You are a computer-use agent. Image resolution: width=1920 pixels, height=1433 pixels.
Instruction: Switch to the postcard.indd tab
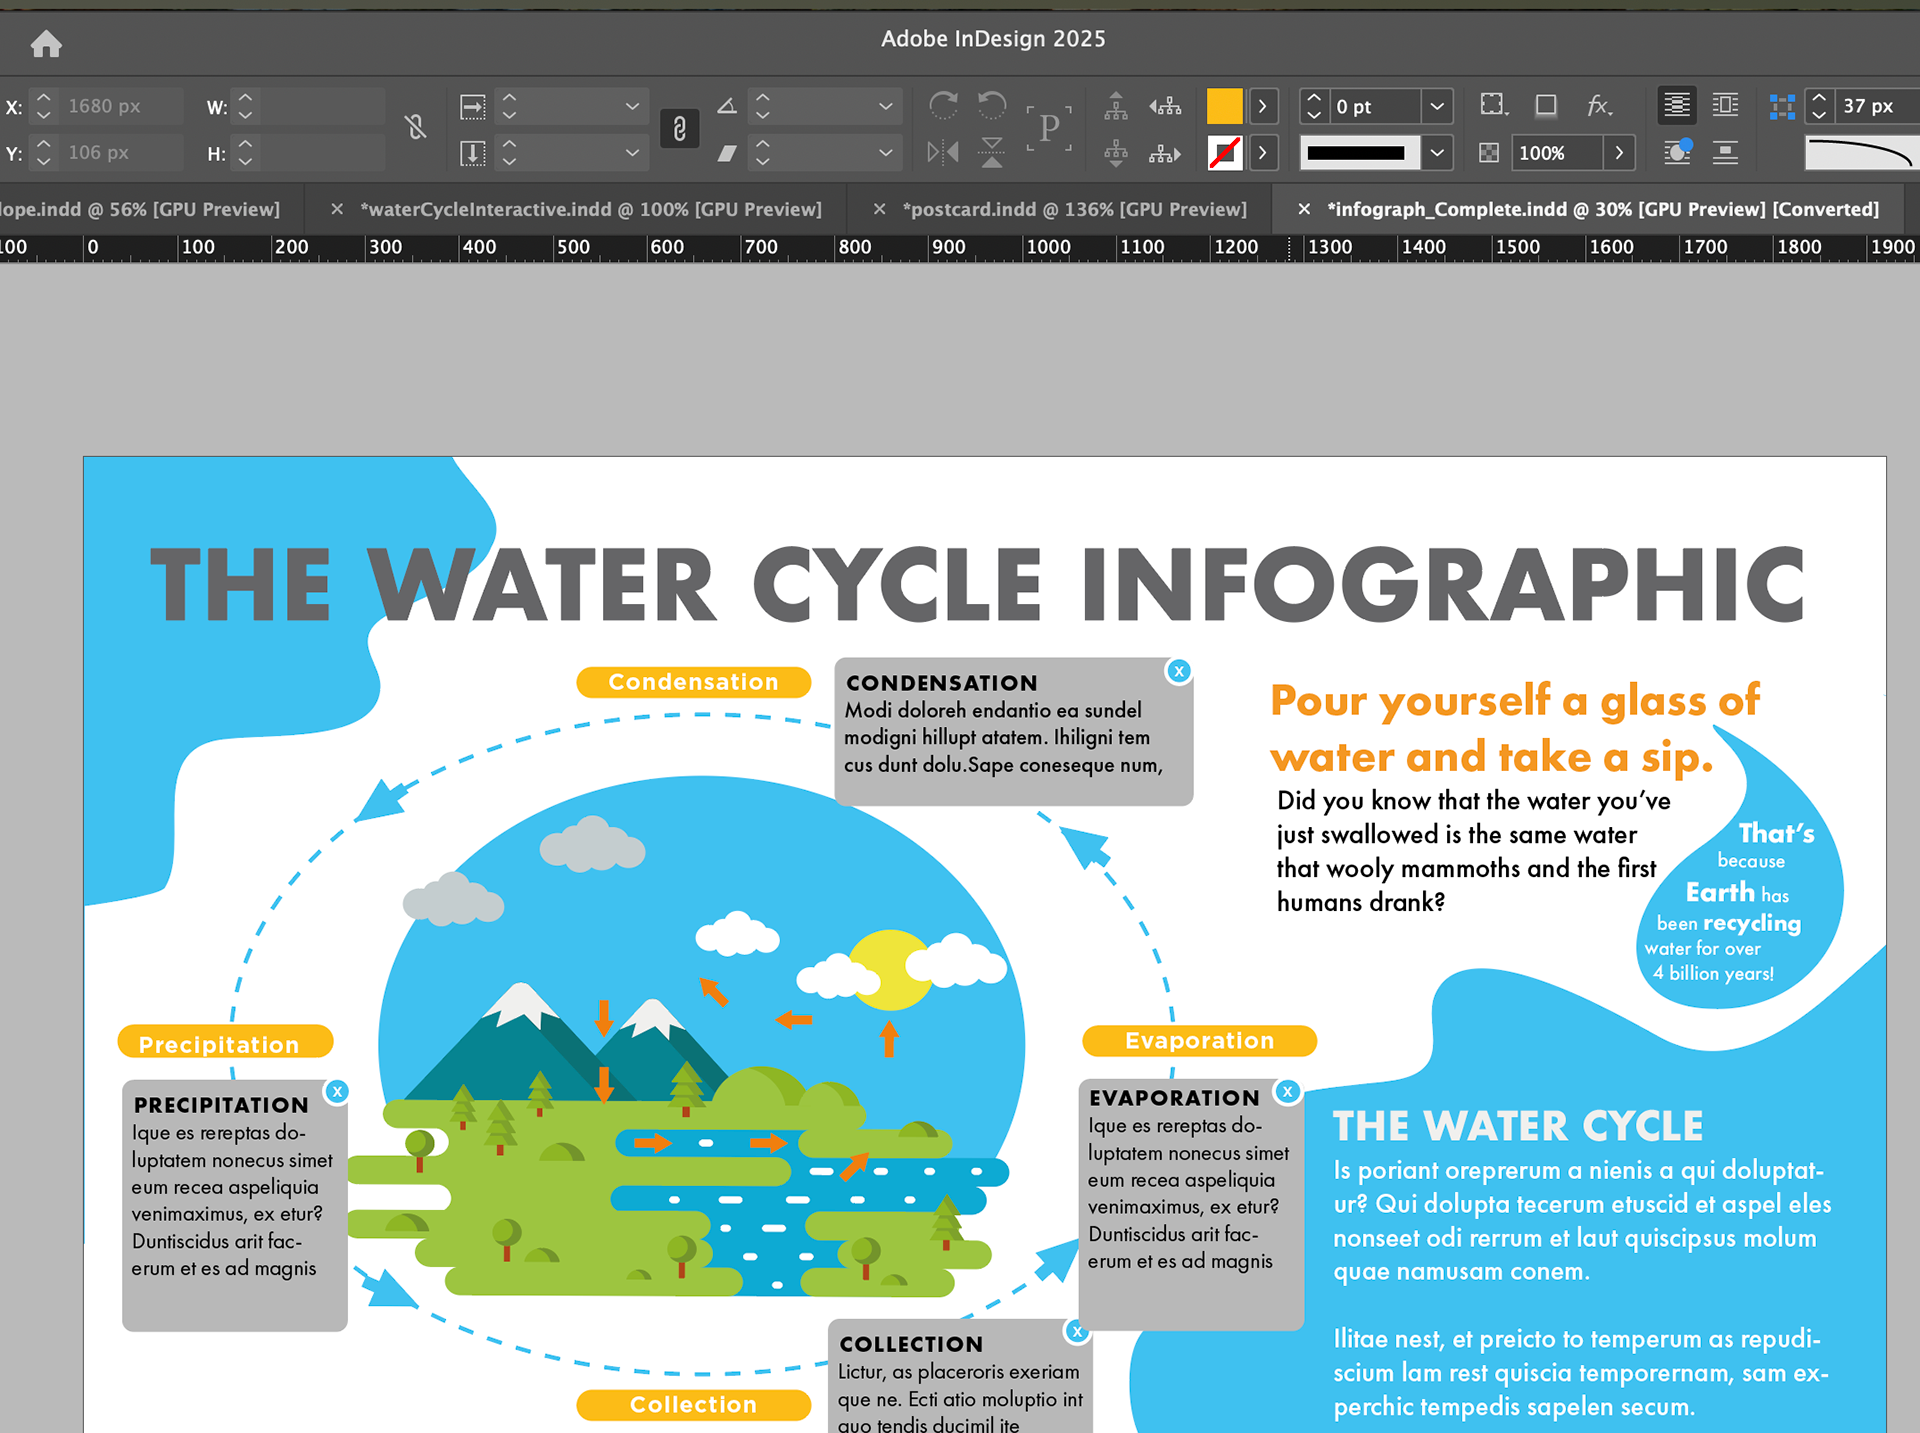click(1074, 209)
